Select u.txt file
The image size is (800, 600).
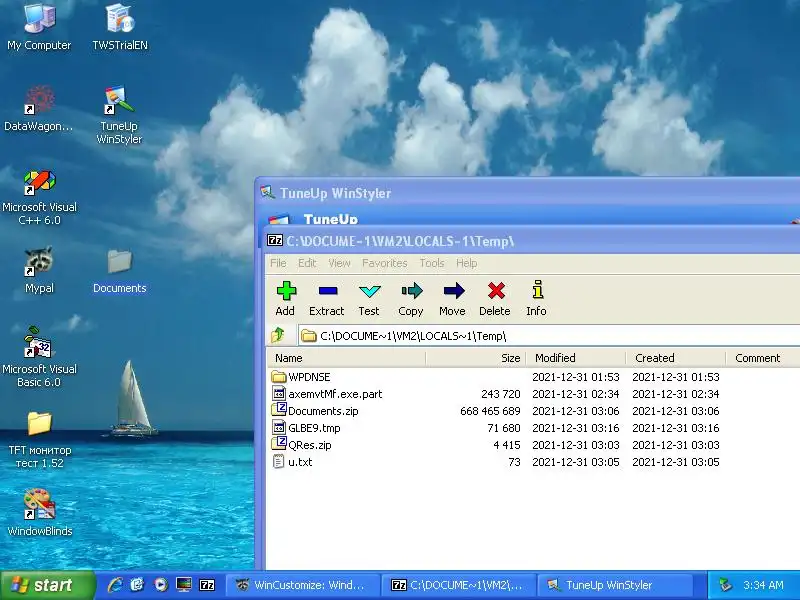coord(533,462)
